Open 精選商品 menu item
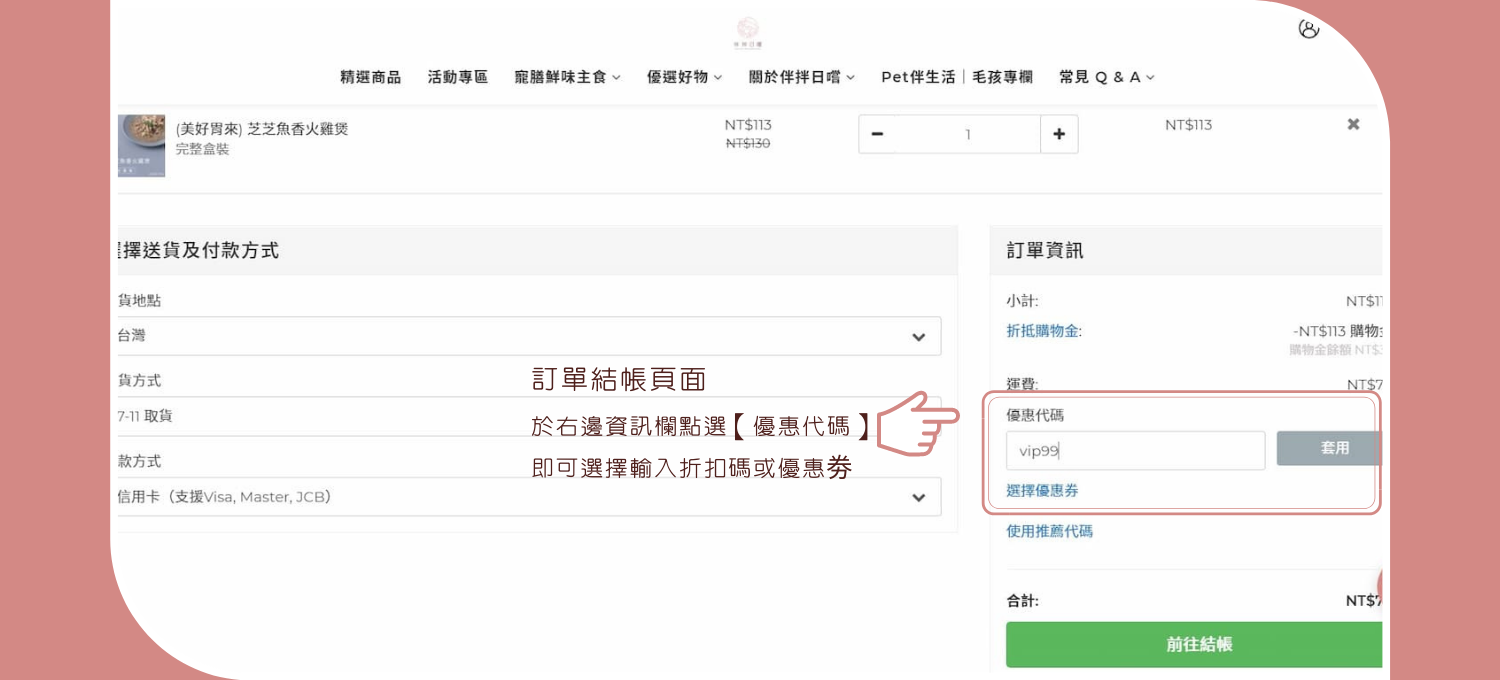 tap(370, 77)
